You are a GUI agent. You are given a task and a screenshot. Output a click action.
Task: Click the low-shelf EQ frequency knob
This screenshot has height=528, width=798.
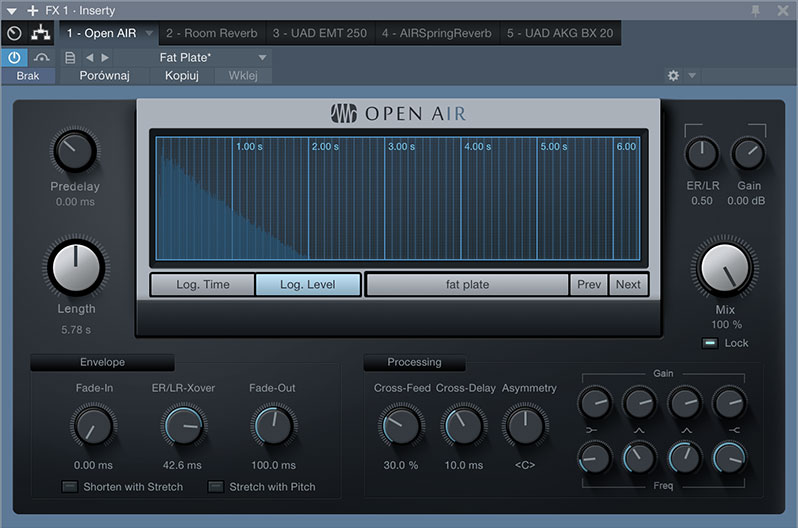(x=594, y=458)
